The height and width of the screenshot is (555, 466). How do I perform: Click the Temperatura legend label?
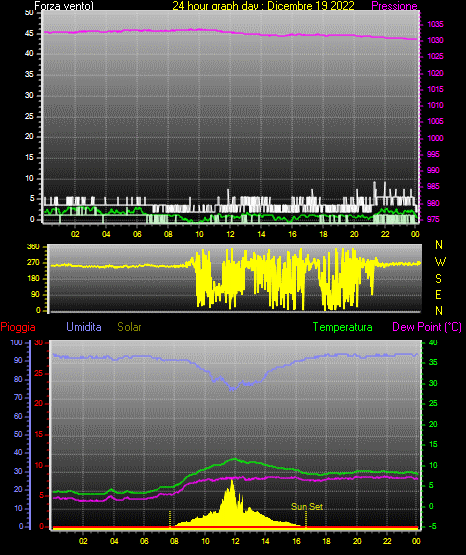click(342, 327)
